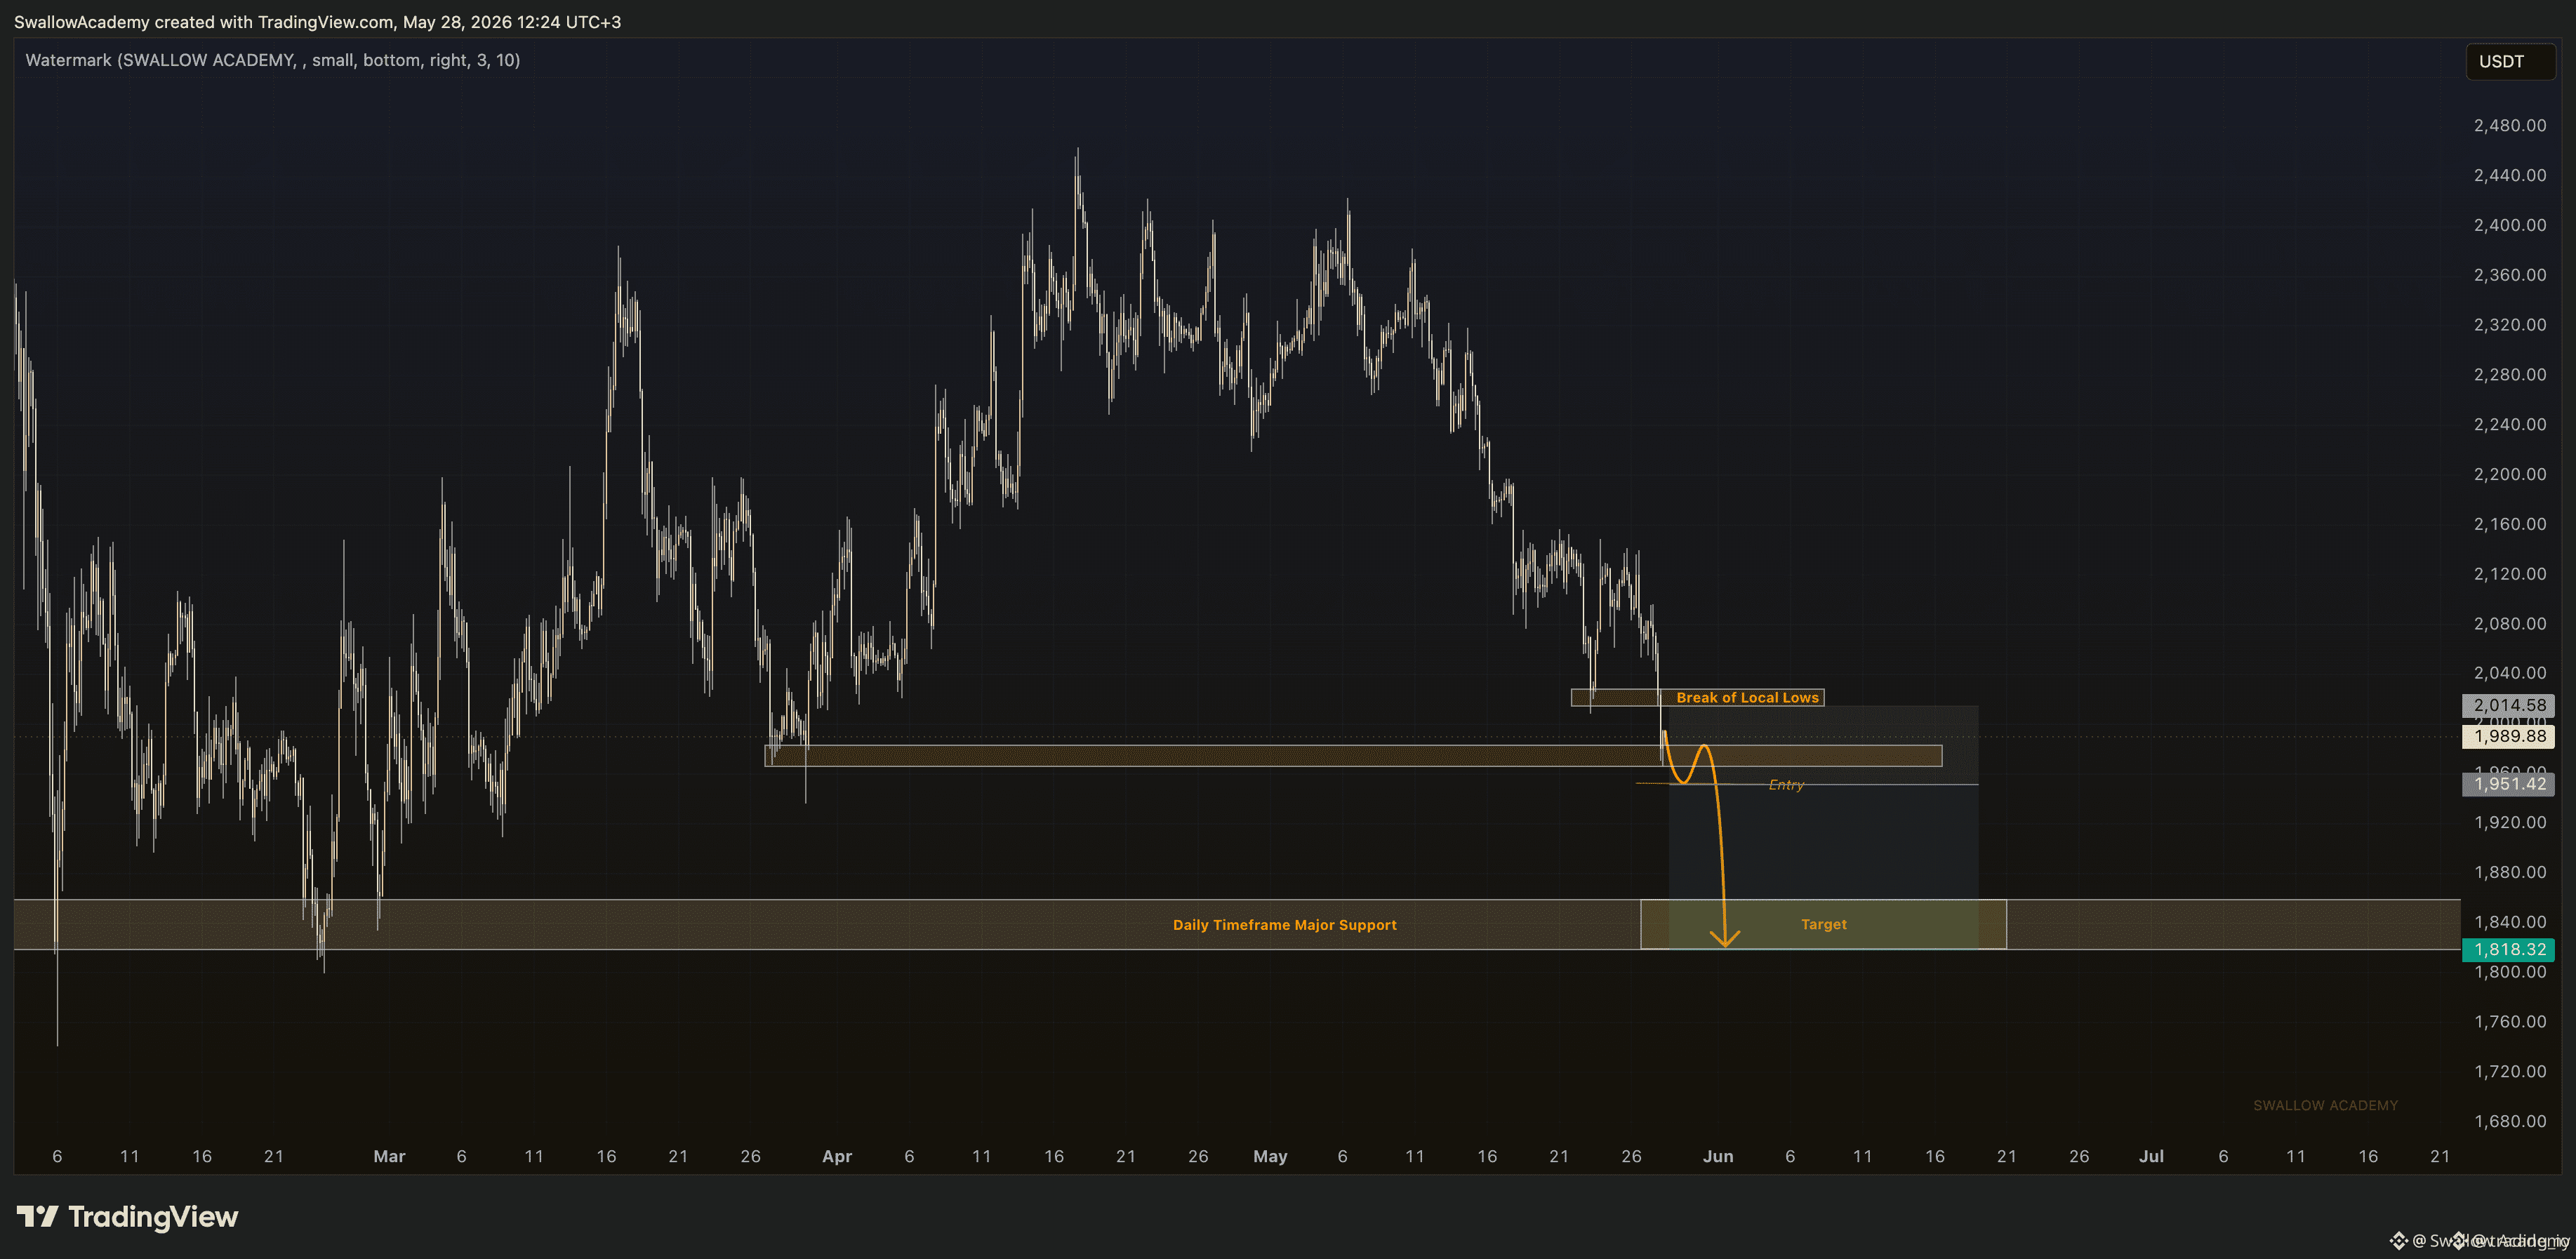Select the 'Target' box label

pos(1823,924)
